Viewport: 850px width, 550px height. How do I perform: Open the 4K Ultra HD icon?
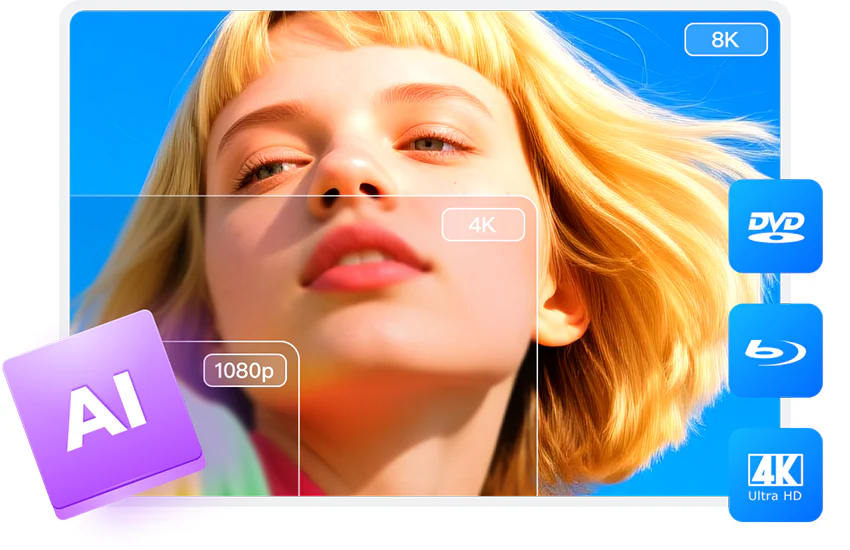click(775, 475)
